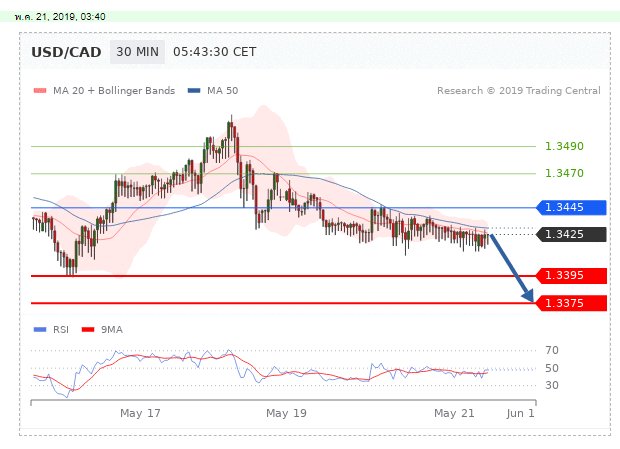Viewport: 620px width, 449px height.
Task: Click the red 1.3375 target tag
Action: [x=571, y=303]
